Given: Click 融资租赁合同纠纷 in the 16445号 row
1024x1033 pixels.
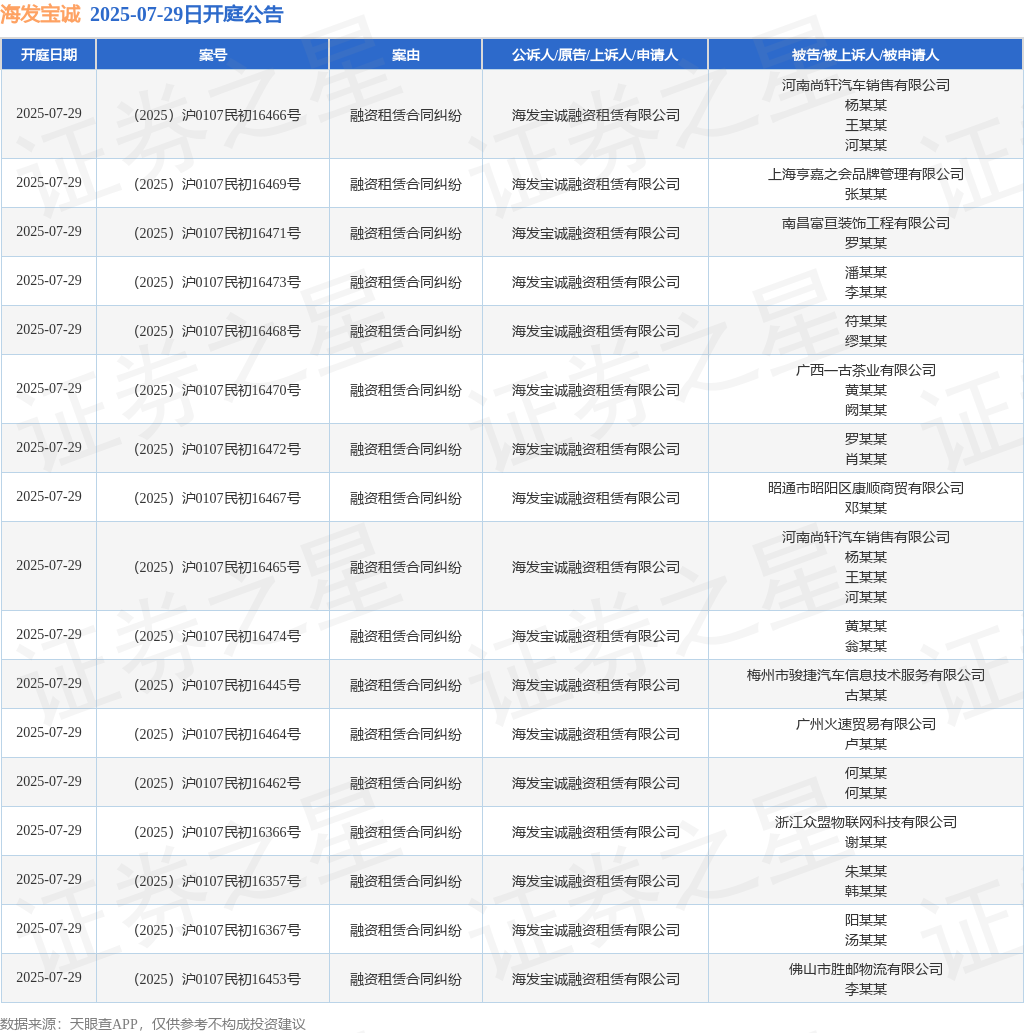Looking at the screenshot, I should (x=406, y=685).
